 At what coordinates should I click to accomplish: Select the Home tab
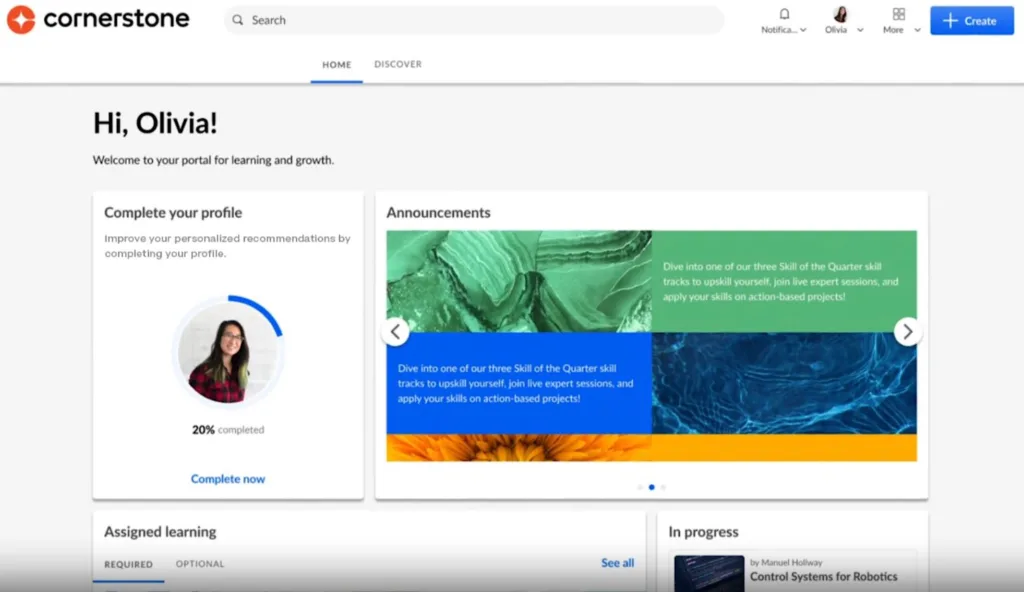(336, 63)
